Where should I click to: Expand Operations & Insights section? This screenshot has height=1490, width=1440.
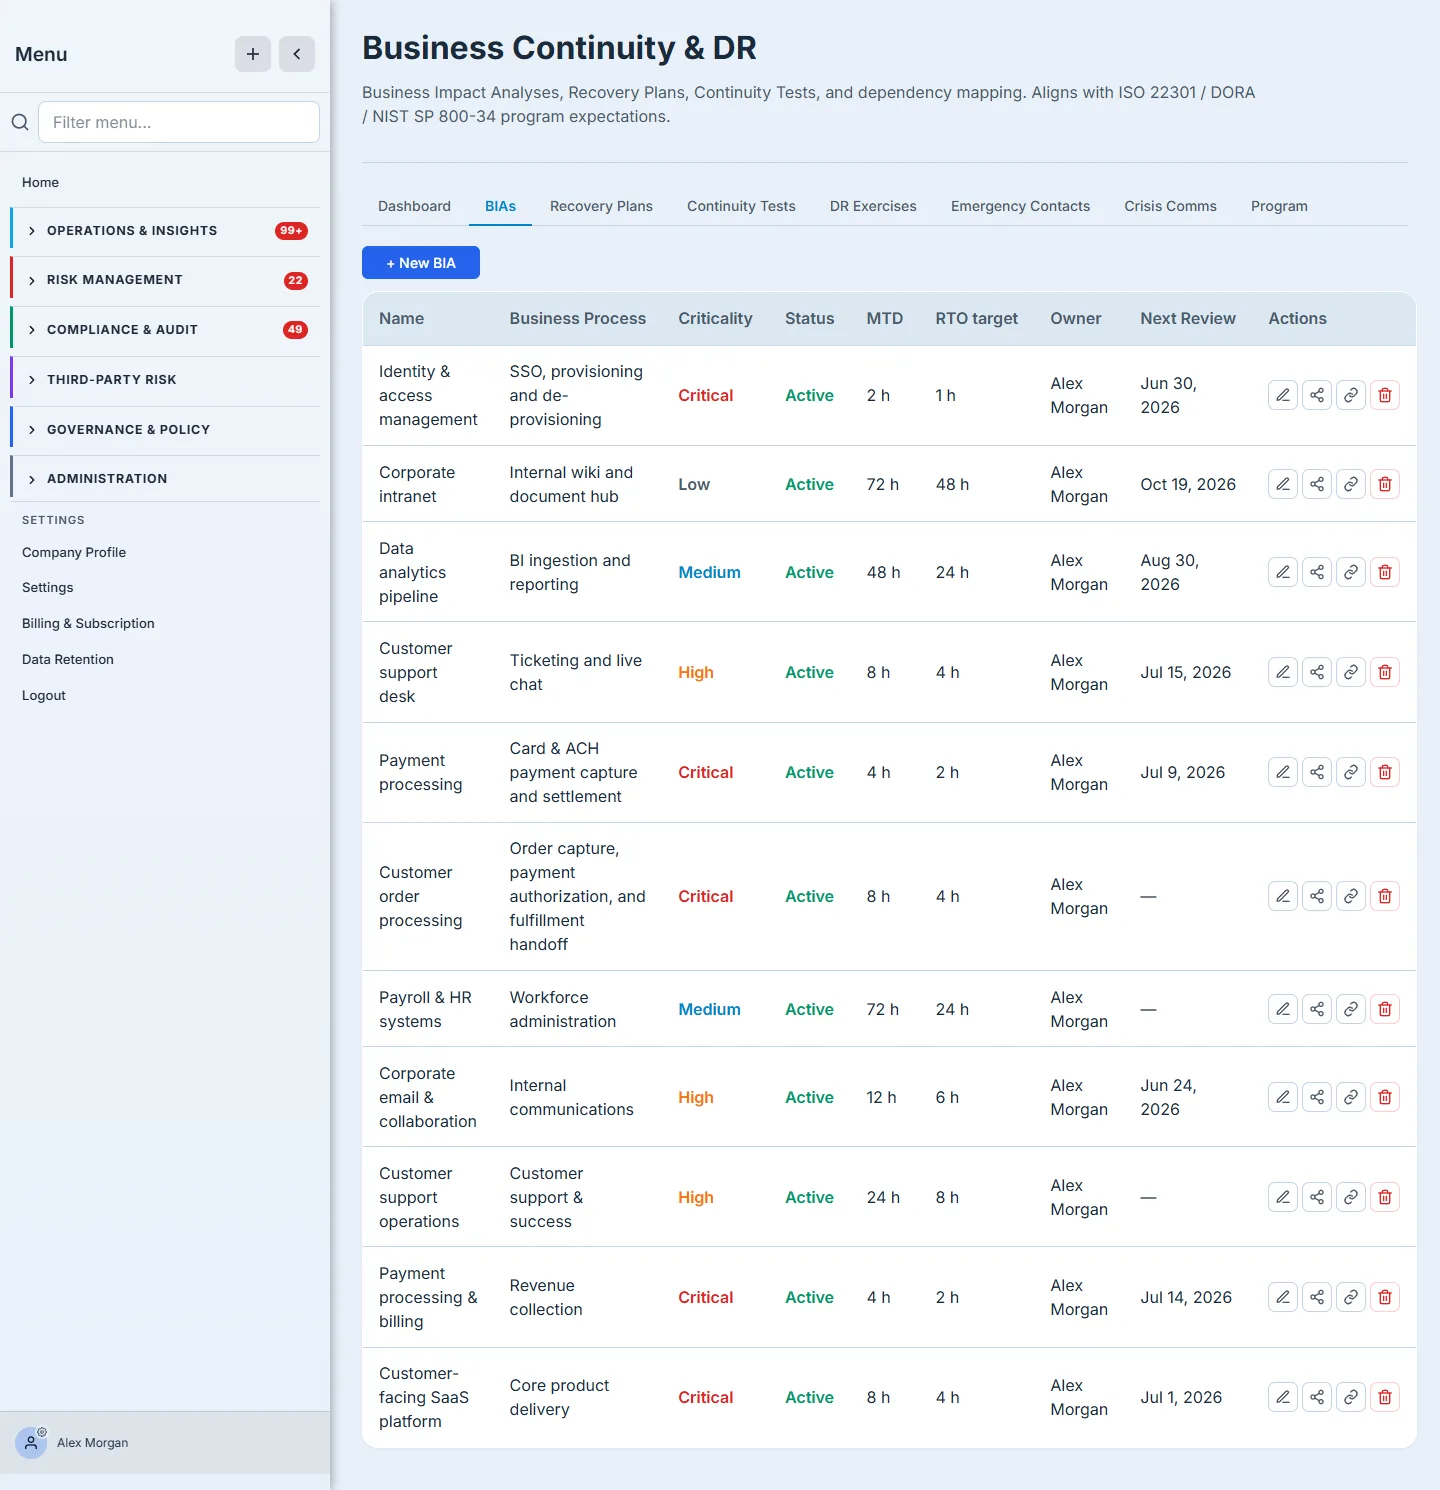coord(165,231)
